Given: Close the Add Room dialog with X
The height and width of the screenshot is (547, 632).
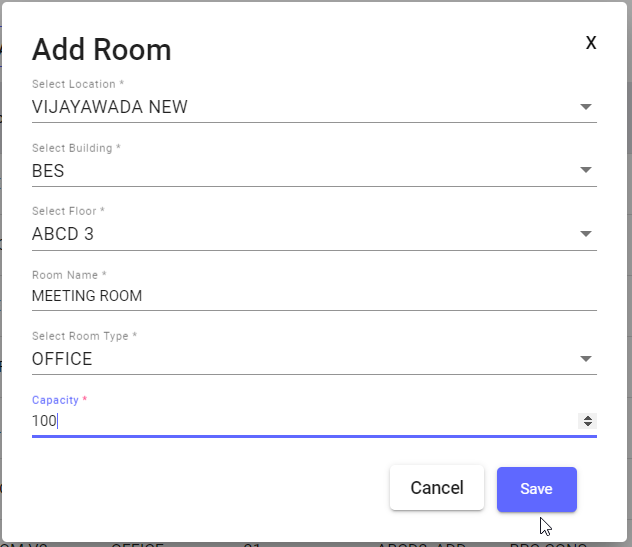Looking at the screenshot, I should pyautogui.click(x=591, y=43).
